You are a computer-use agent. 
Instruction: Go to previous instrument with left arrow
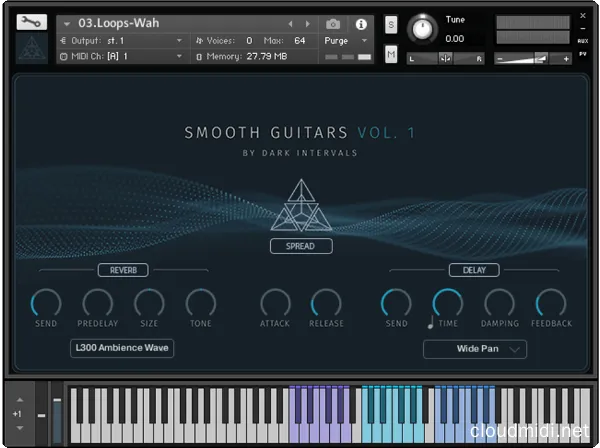[x=291, y=24]
